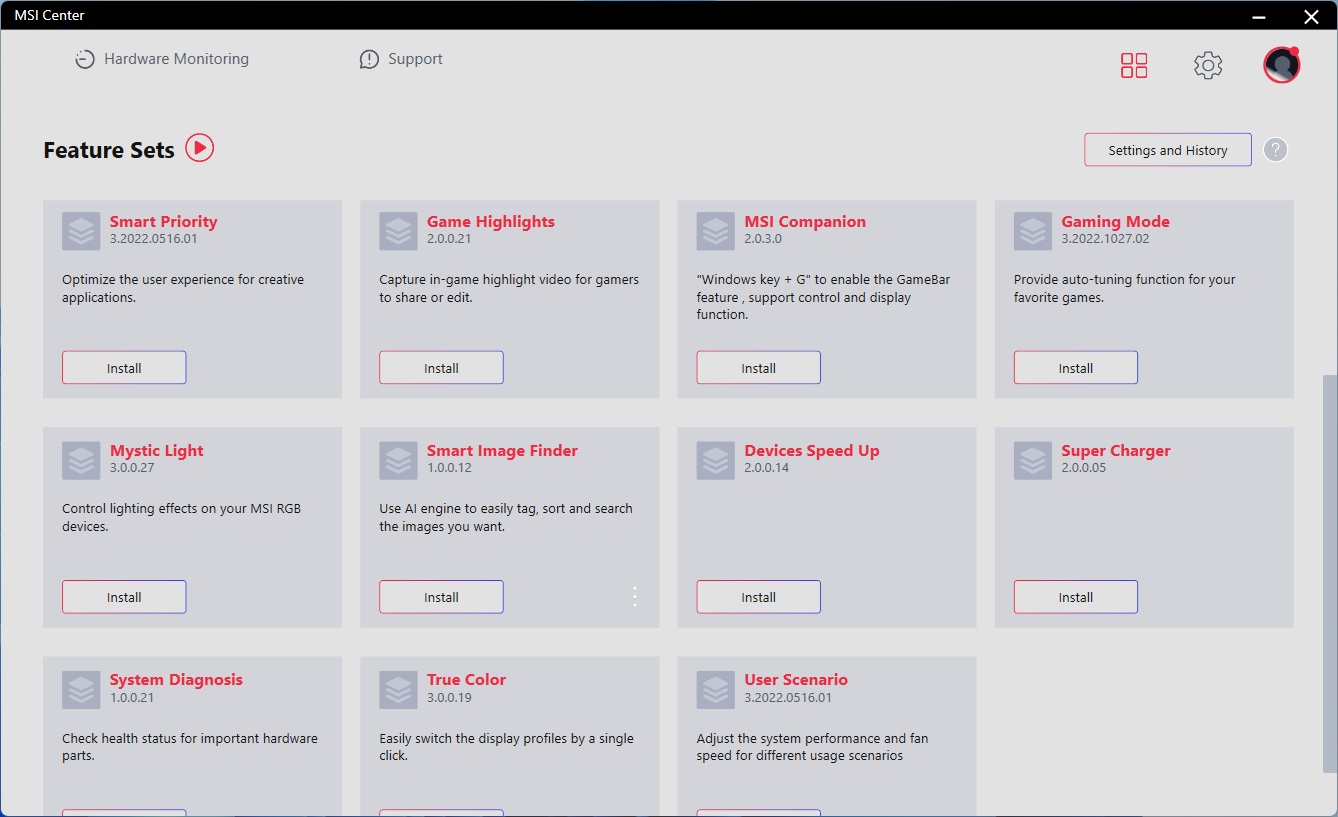The image size is (1338, 817).
Task: Open the Hardware Monitoring tab
Action: pos(162,60)
